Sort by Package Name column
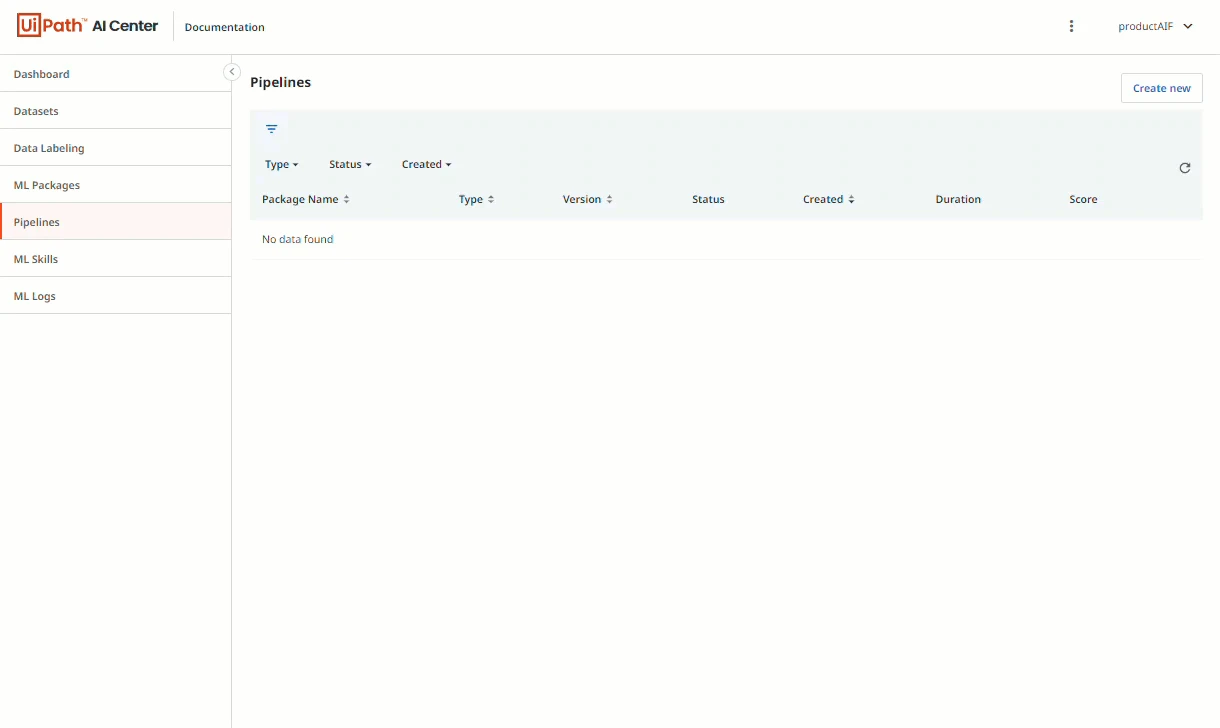The image size is (1220, 728). (x=306, y=199)
